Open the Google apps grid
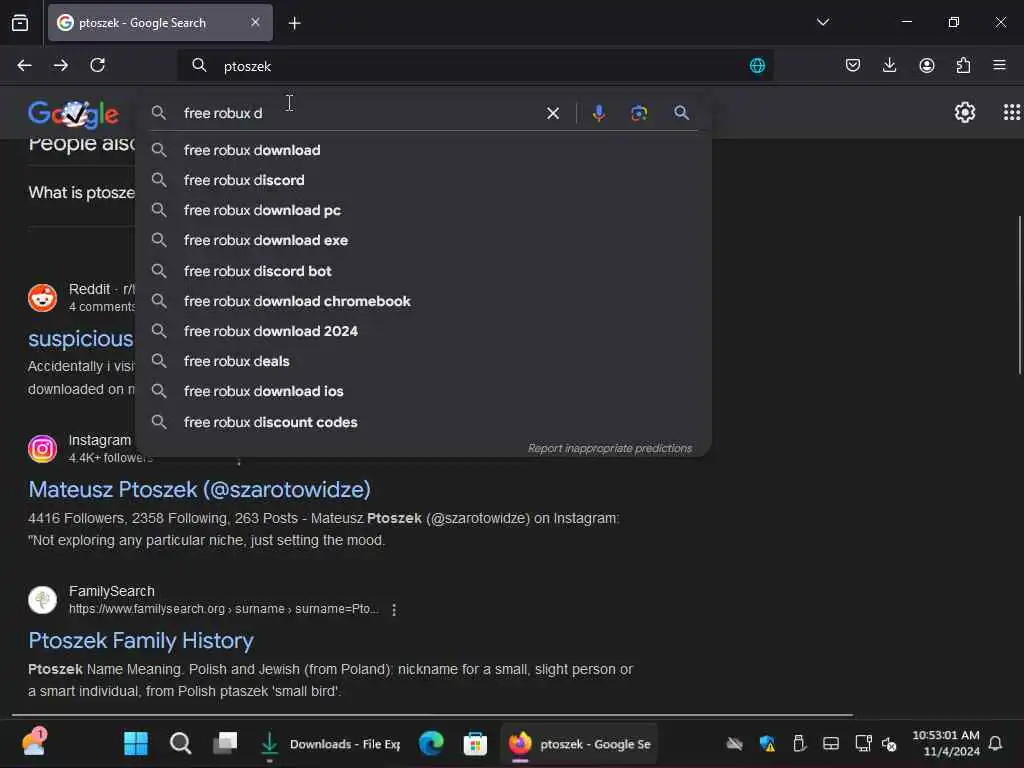 [x=1011, y=112]
